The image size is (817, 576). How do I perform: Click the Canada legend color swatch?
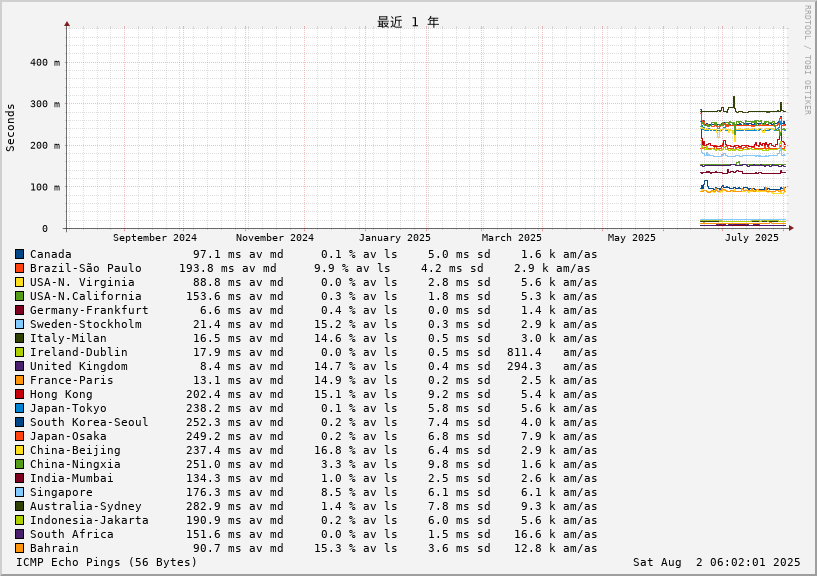coord(20,254)
